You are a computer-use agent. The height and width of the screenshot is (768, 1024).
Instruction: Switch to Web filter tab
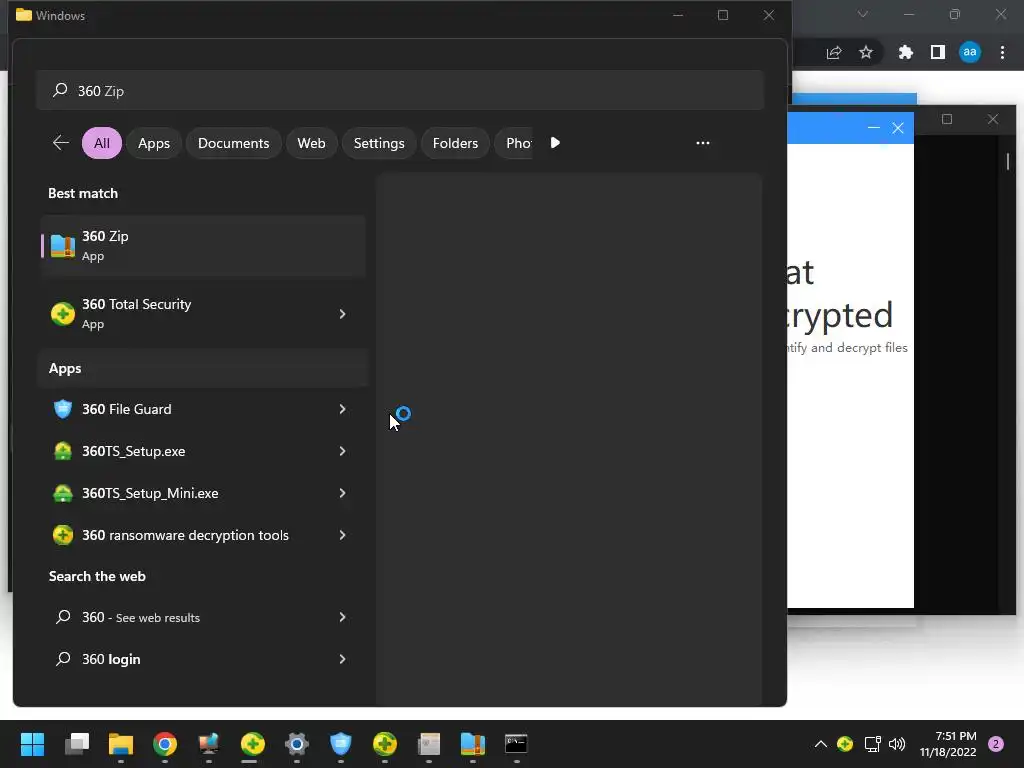point(312,143)
